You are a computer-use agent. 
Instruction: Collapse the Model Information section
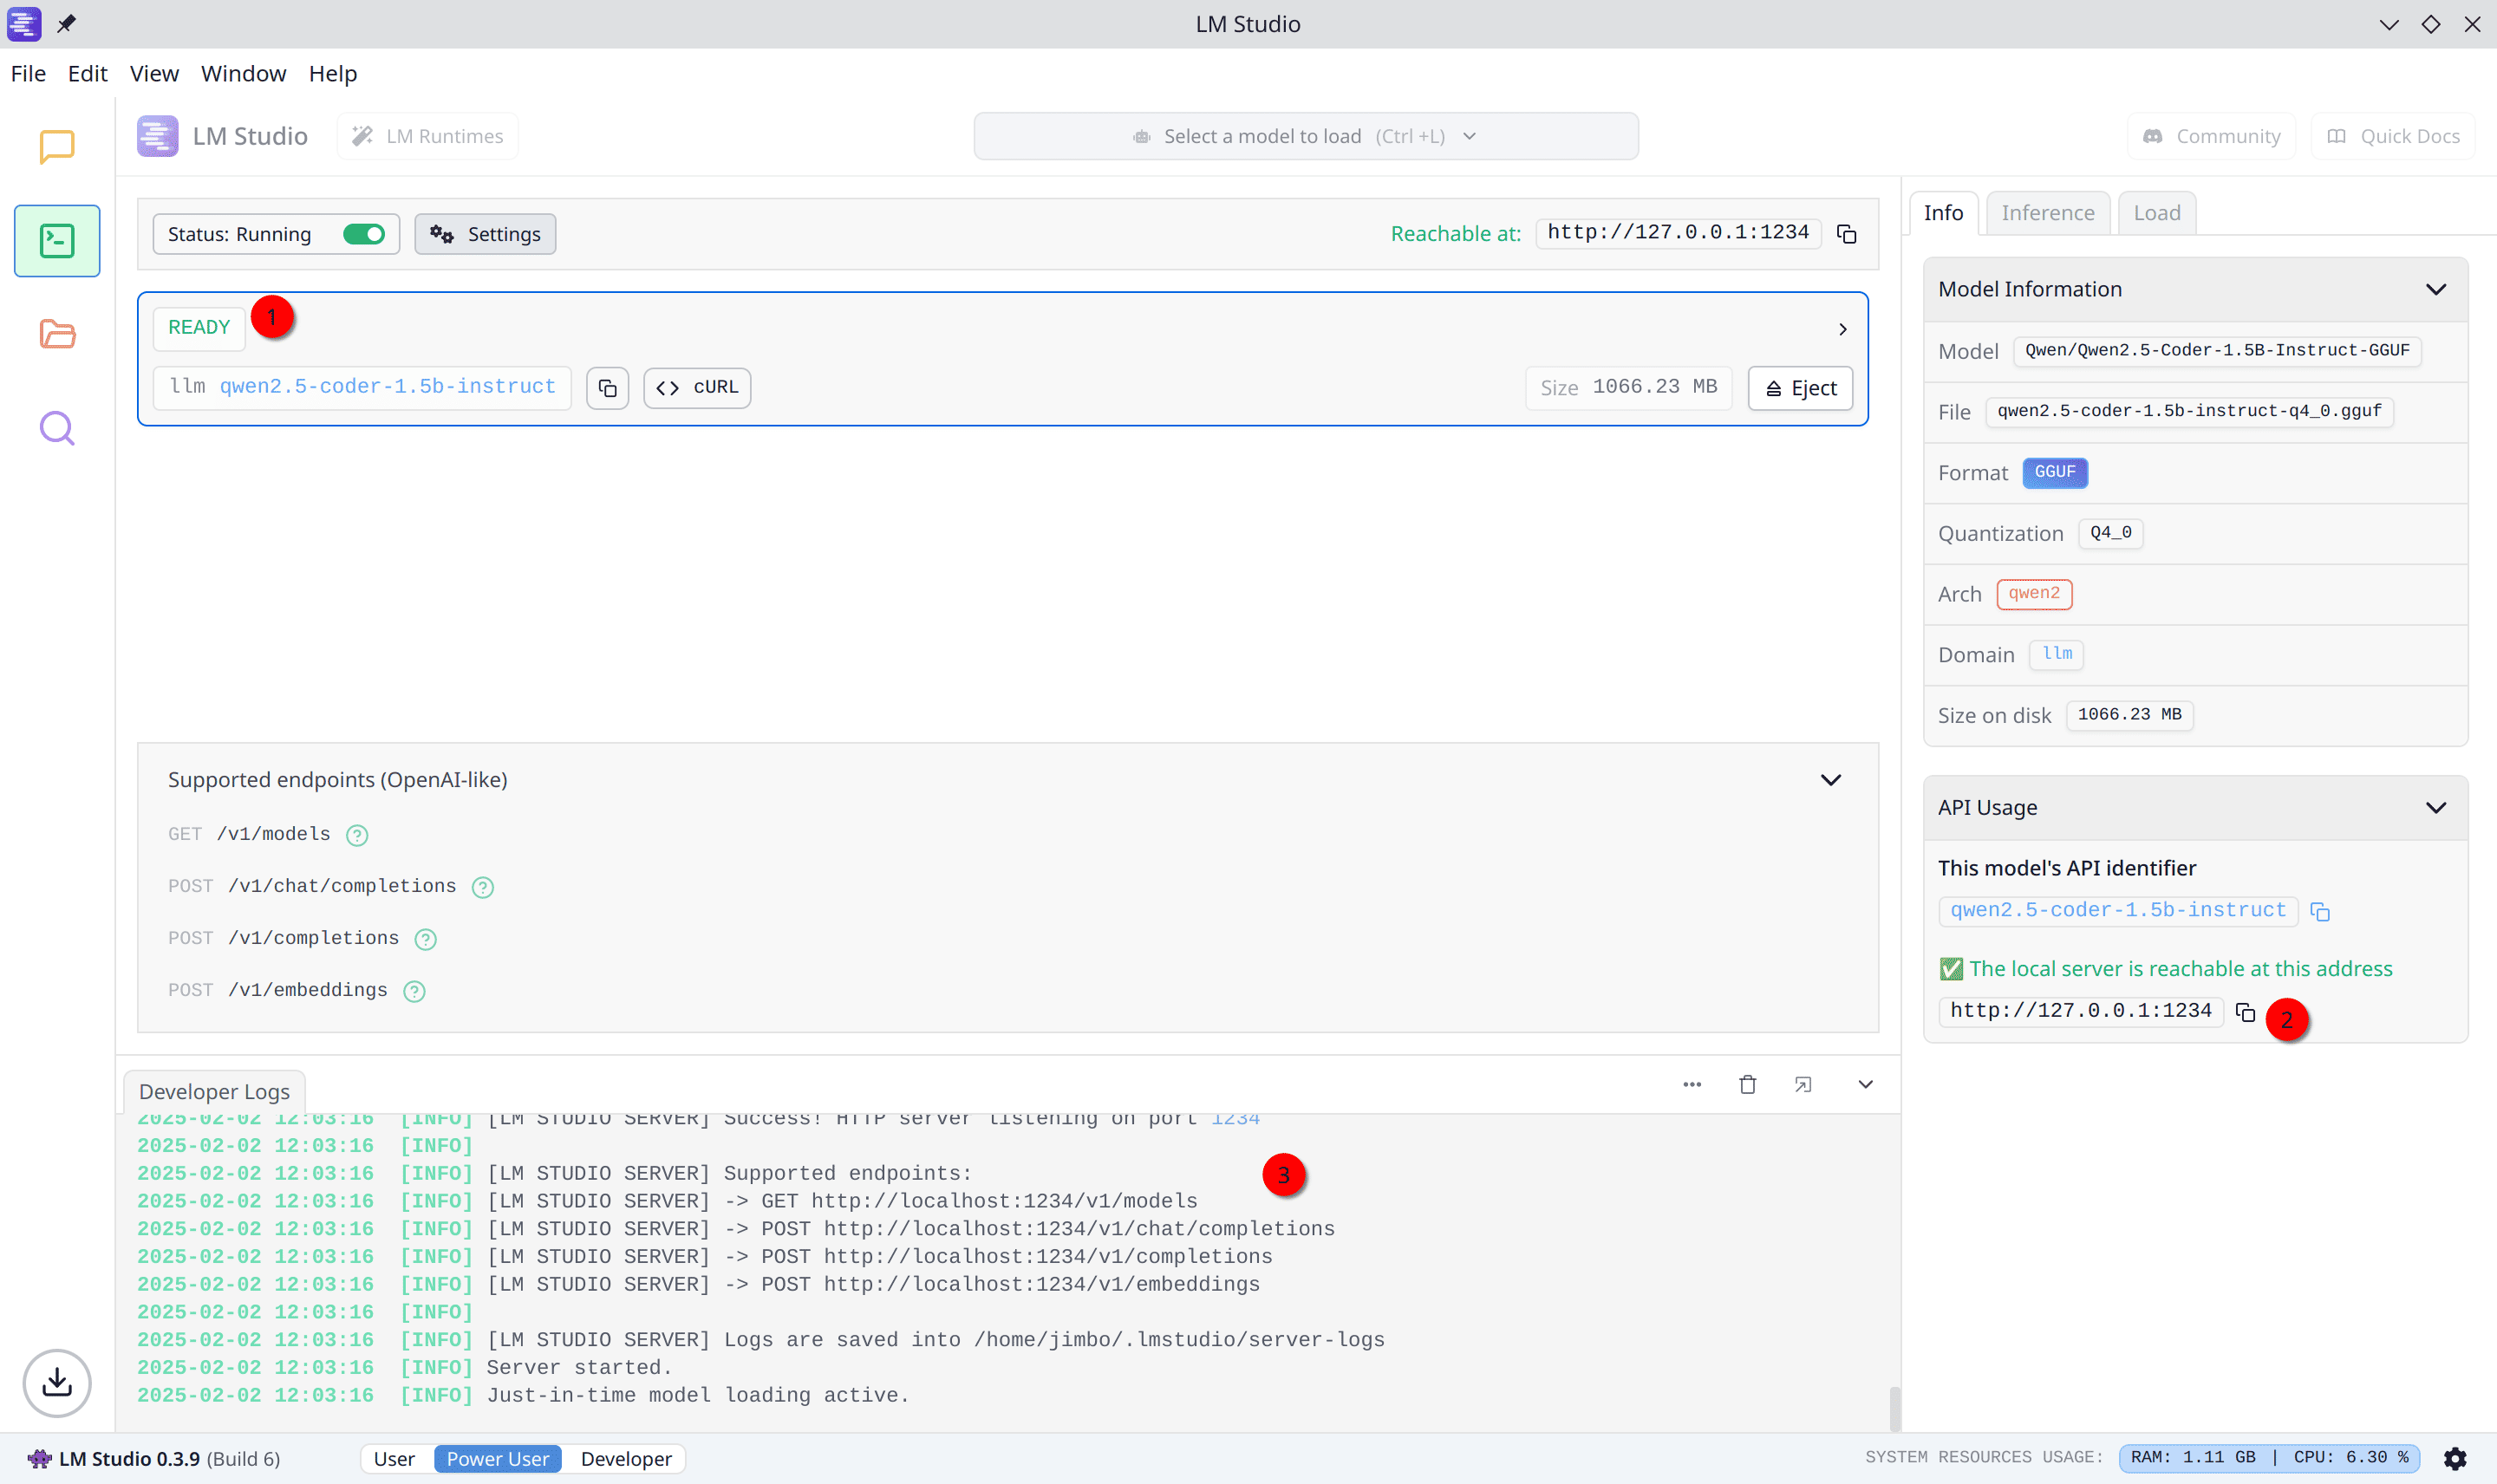[2436, 289]
